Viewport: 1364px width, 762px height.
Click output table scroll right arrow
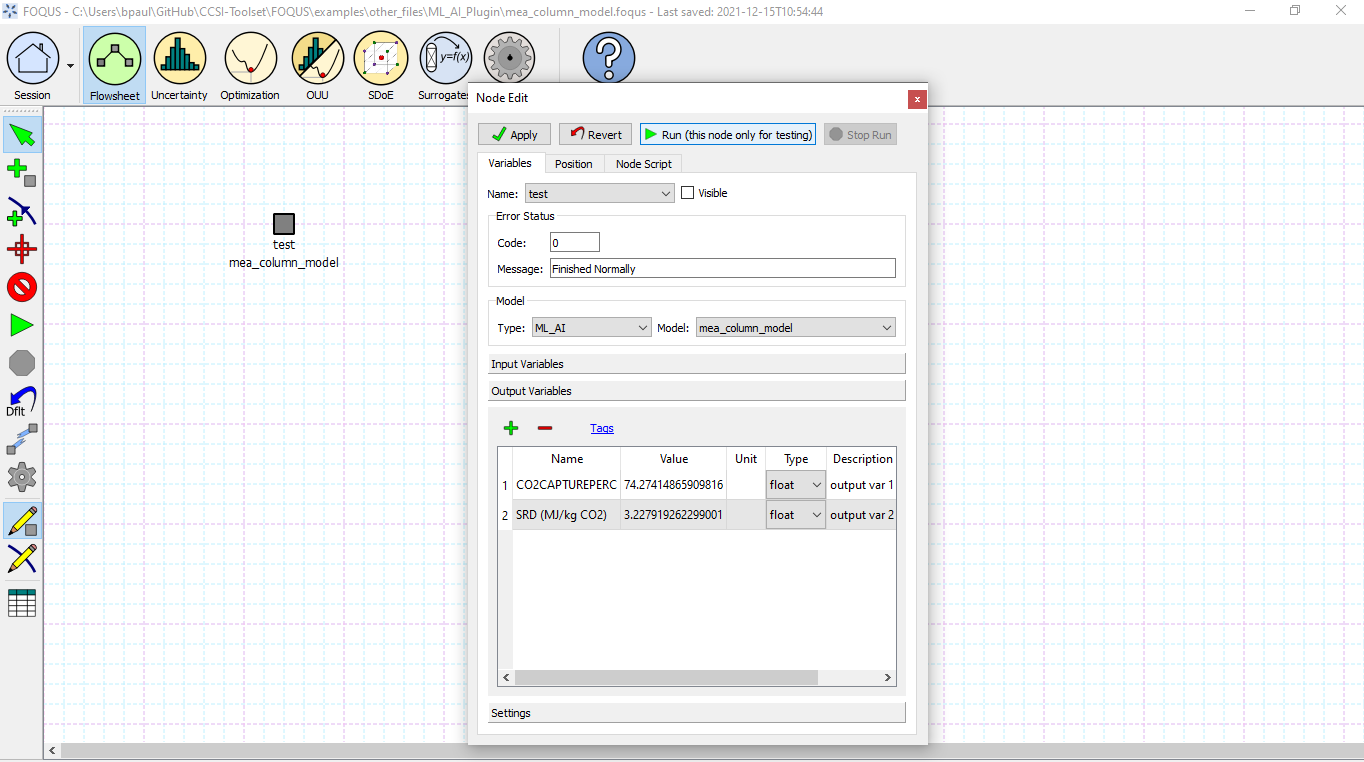(888, 677)
